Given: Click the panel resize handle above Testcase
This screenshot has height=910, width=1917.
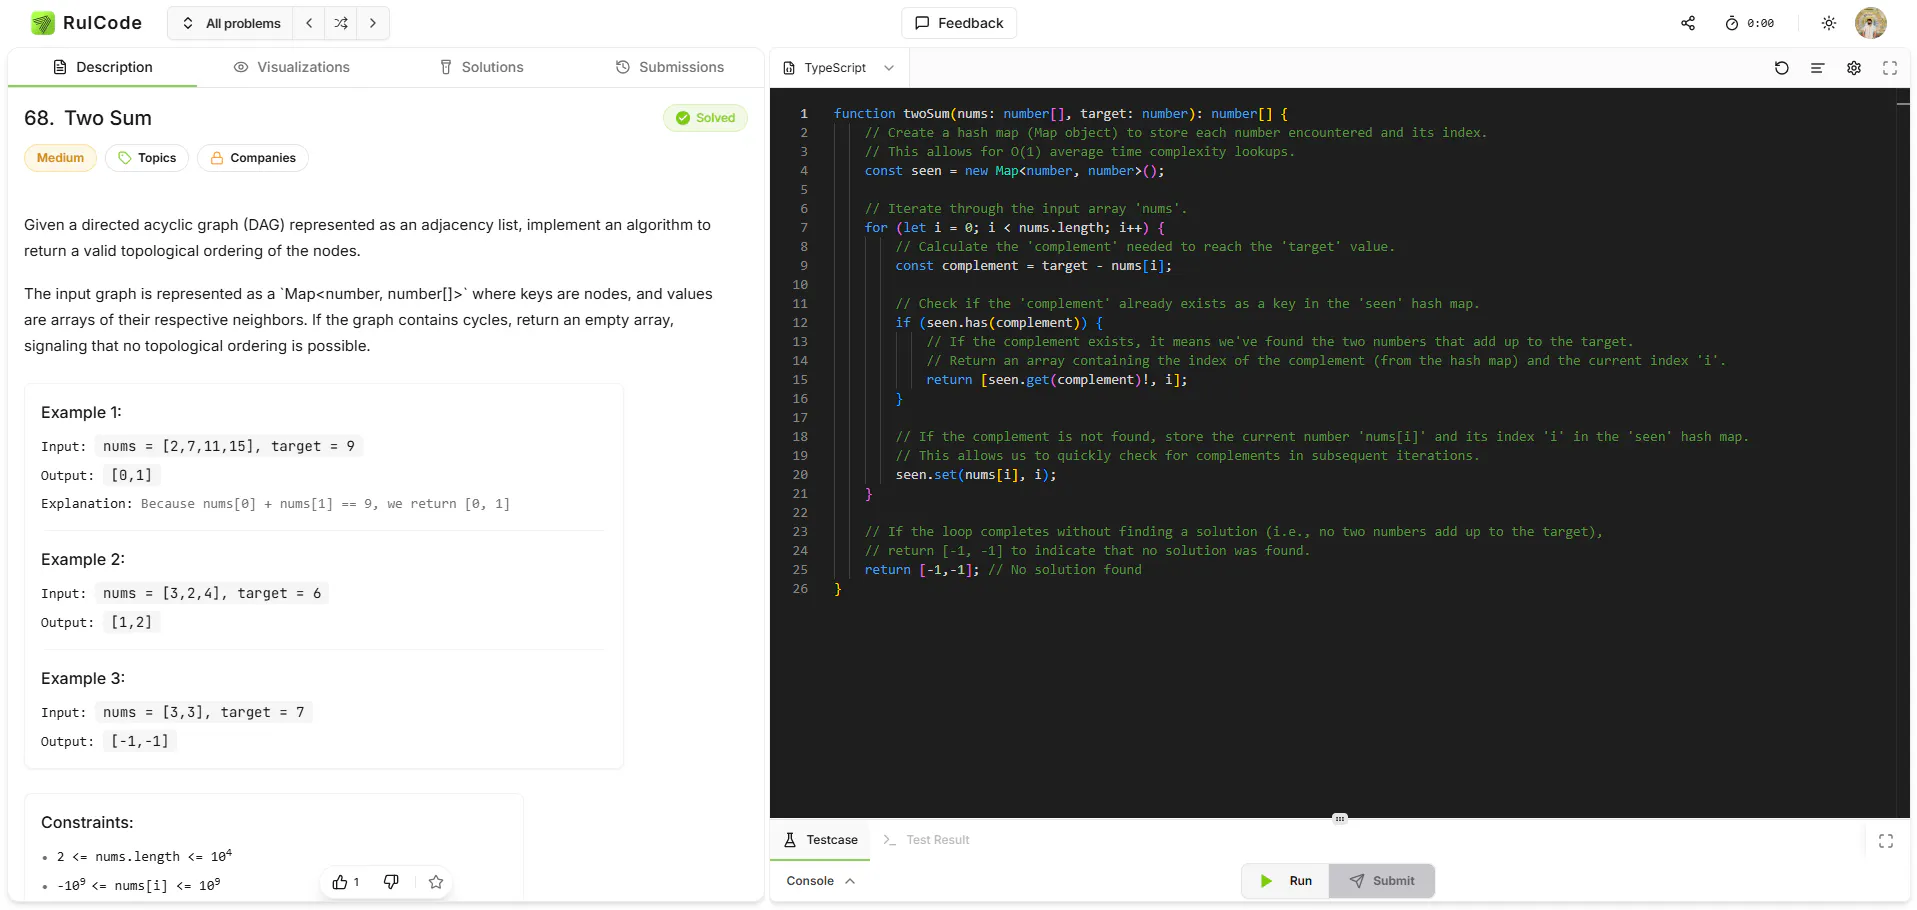Looking at the screenshot, I should [1340, 818].
